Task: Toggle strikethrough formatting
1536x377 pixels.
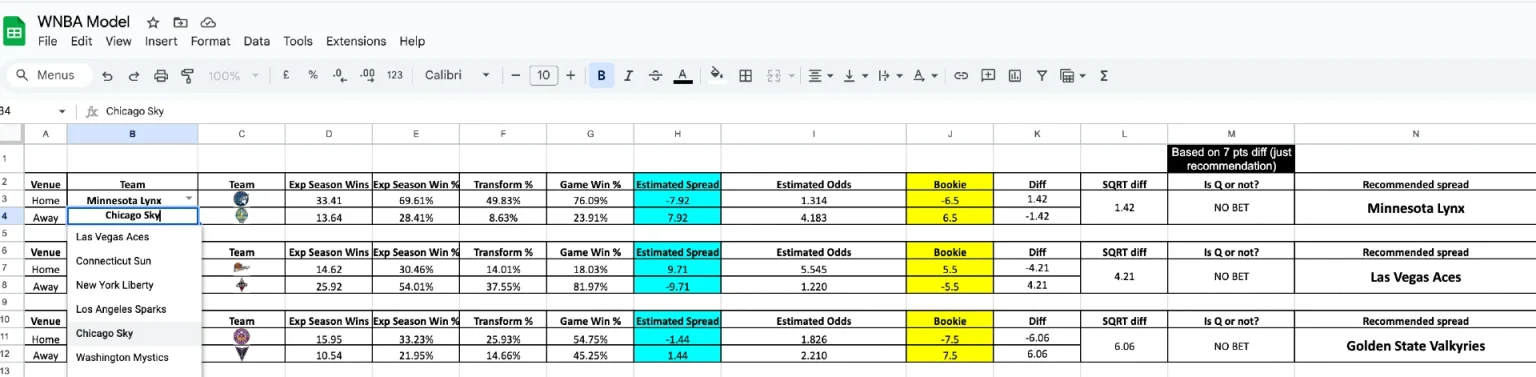Action: pos(655,75)
